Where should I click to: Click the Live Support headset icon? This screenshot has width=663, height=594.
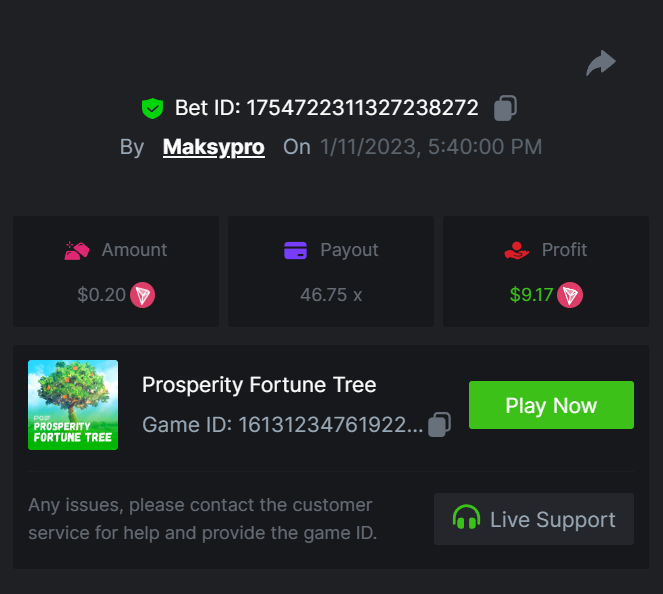click(466, 519)
